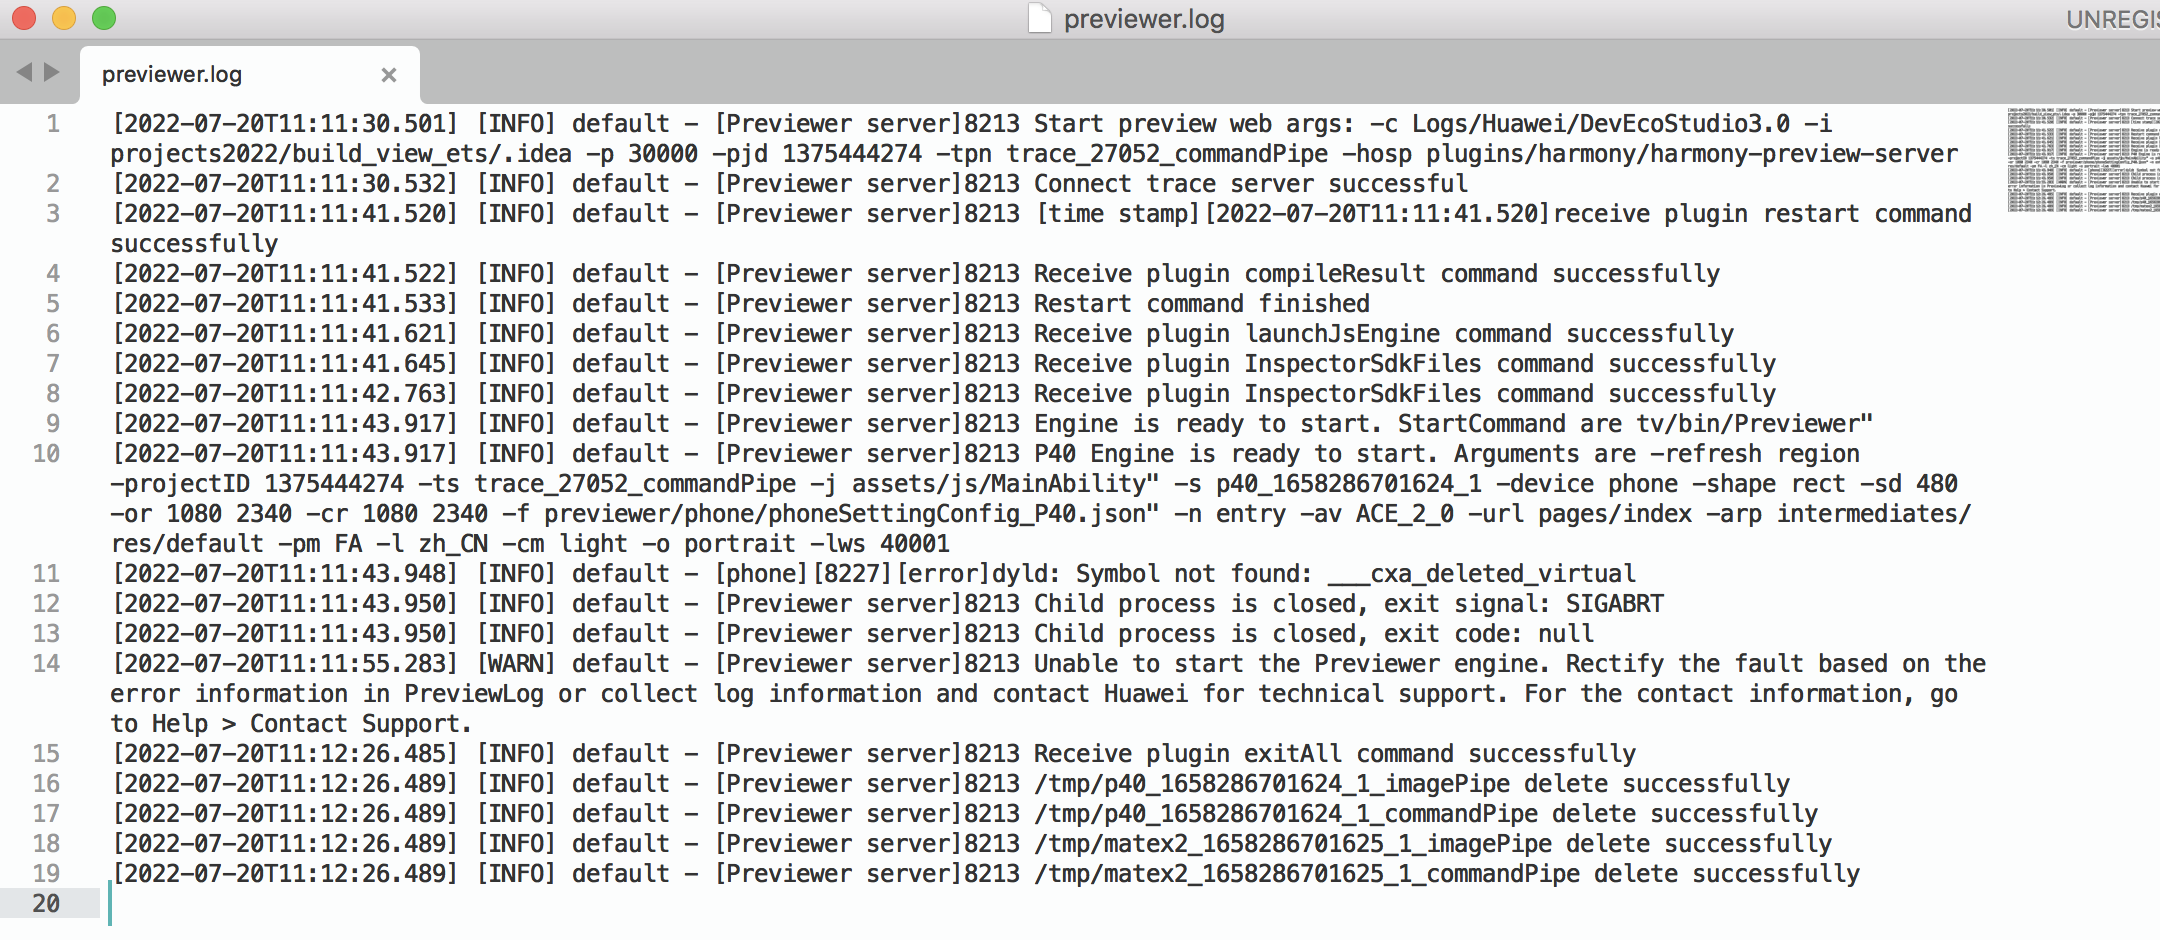This screenshot has width=2160, height=940.
Task: Click the file icon in the title bar
Action: [1041, 19]
